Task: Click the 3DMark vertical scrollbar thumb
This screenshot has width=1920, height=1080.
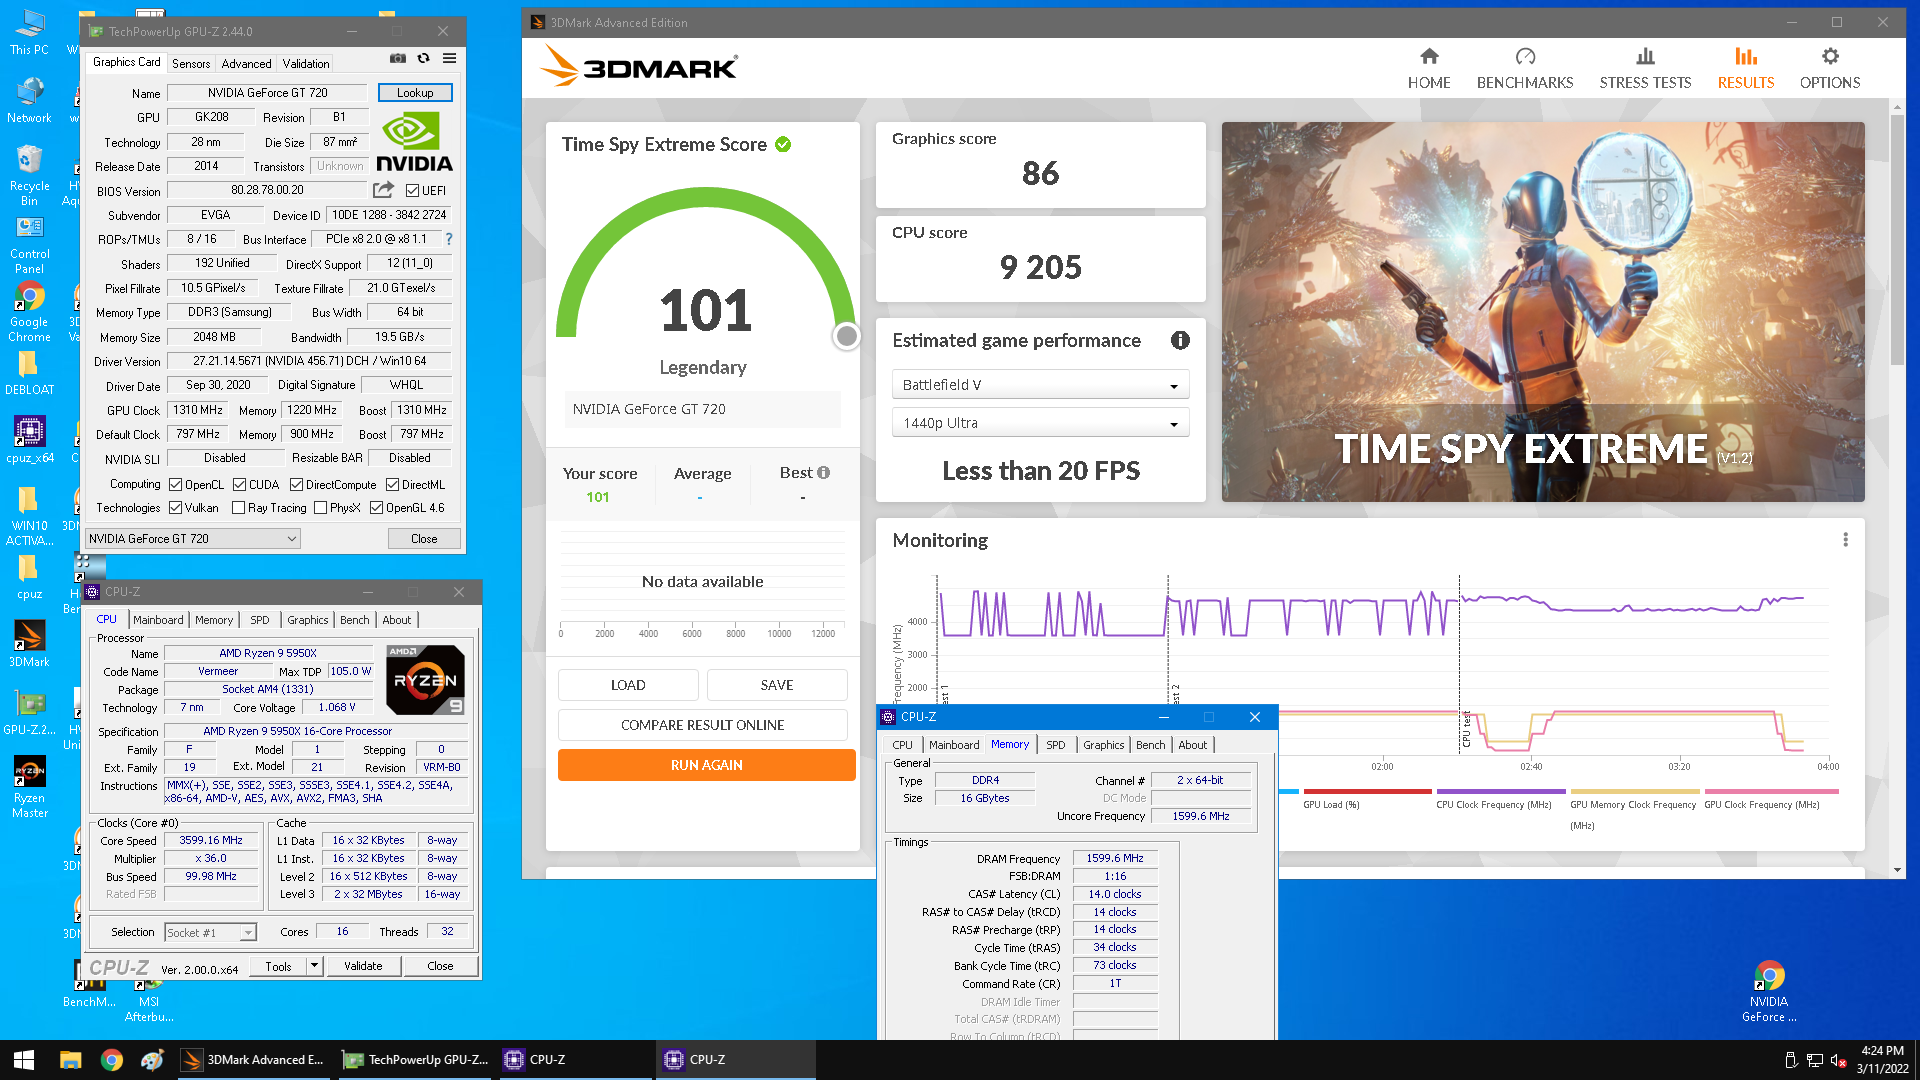Action: click(1897, 240)
